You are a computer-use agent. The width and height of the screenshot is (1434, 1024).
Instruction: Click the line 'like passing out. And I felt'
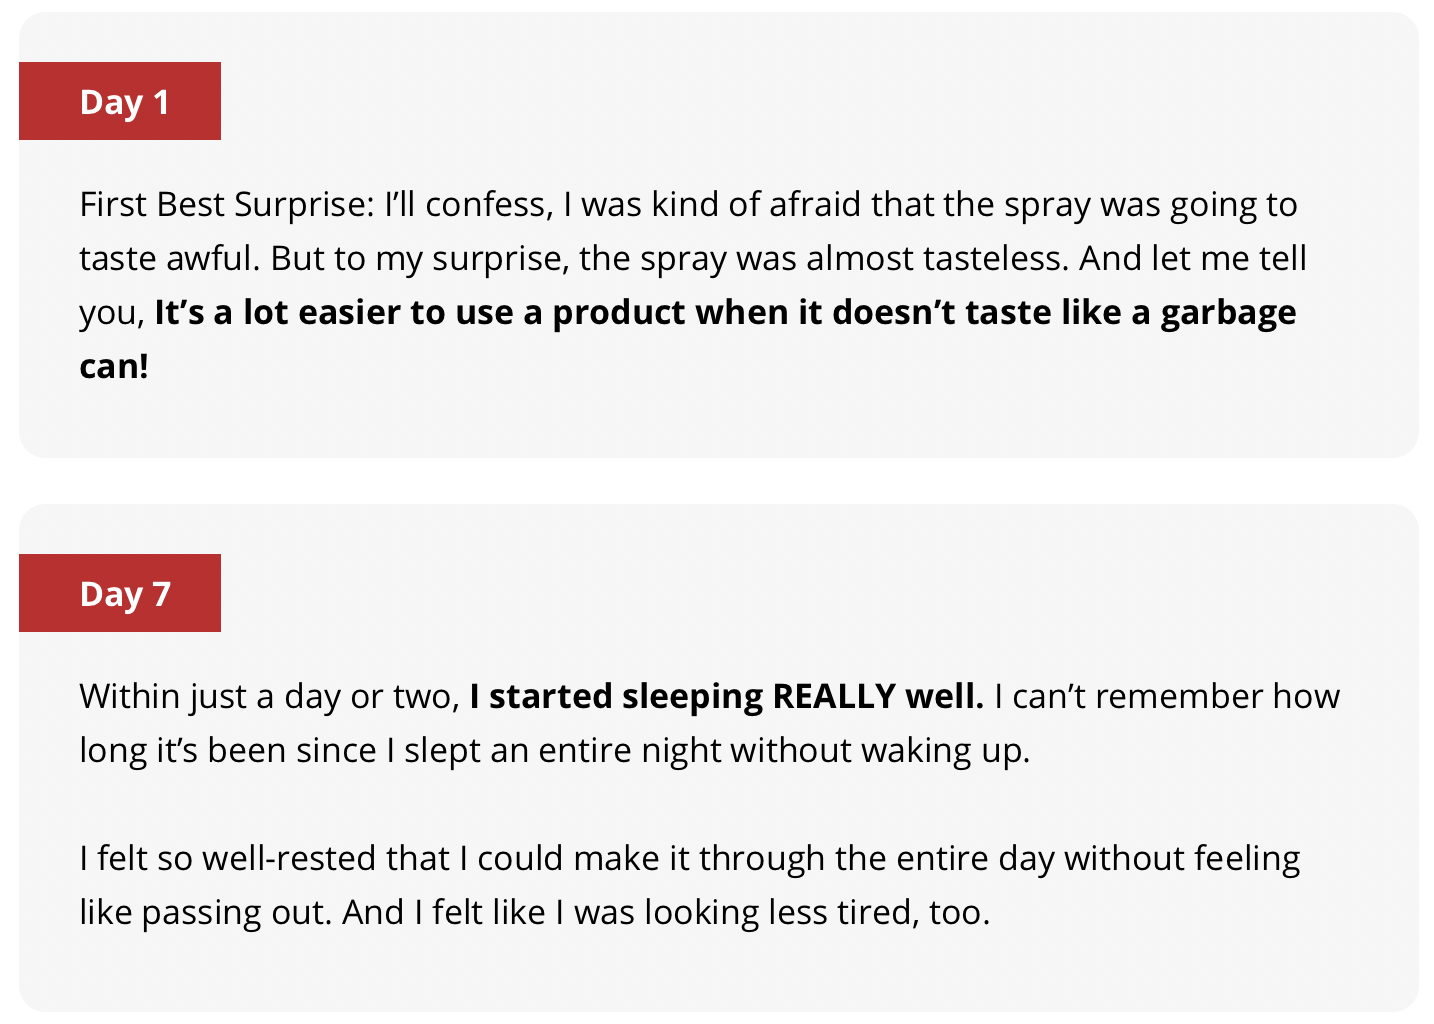[535, 912]
